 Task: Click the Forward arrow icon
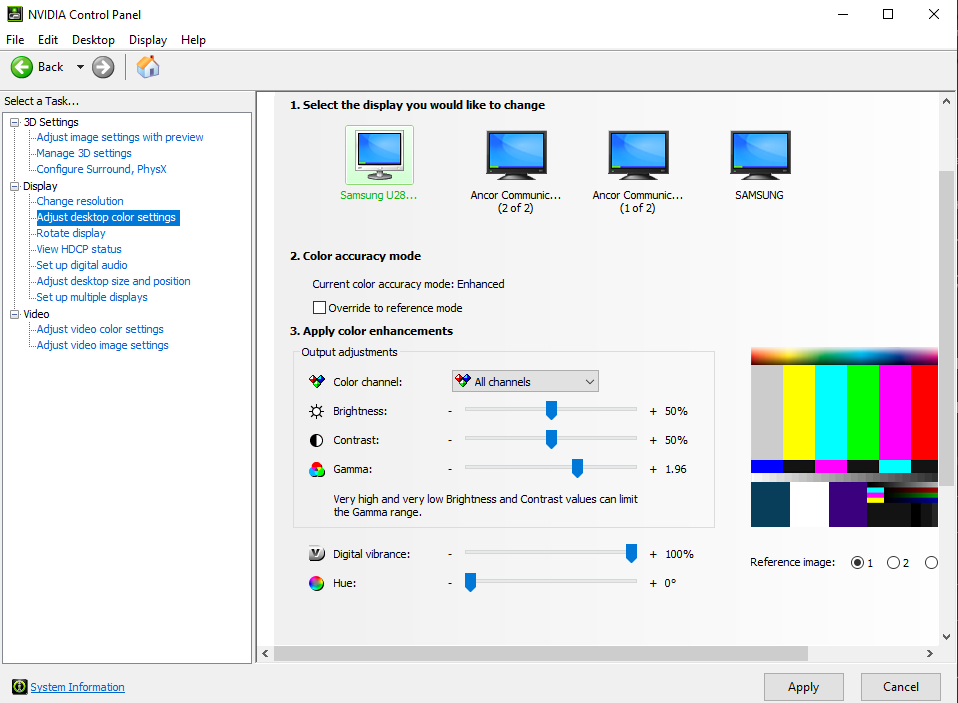pyautogui.click(x=103, y=67)
